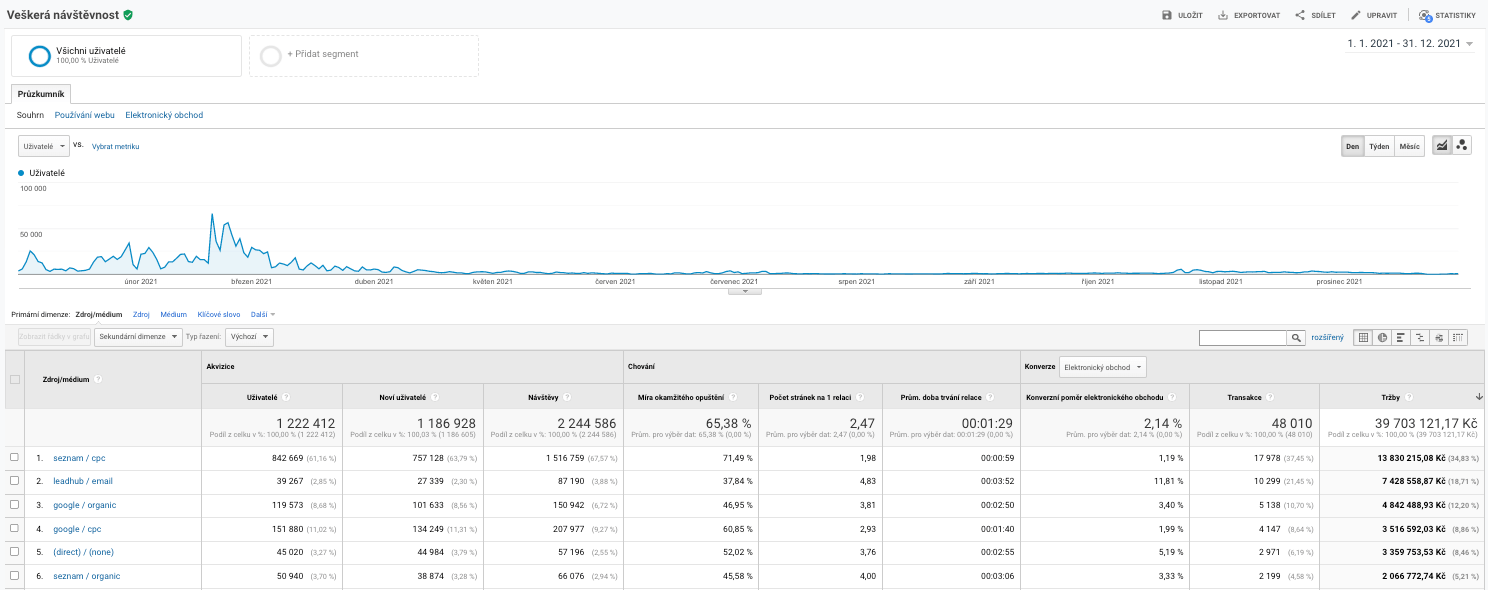This screenshot has width=1488, height=590.
Task: Open the pivot table view icon
Action: point(1458,338)
